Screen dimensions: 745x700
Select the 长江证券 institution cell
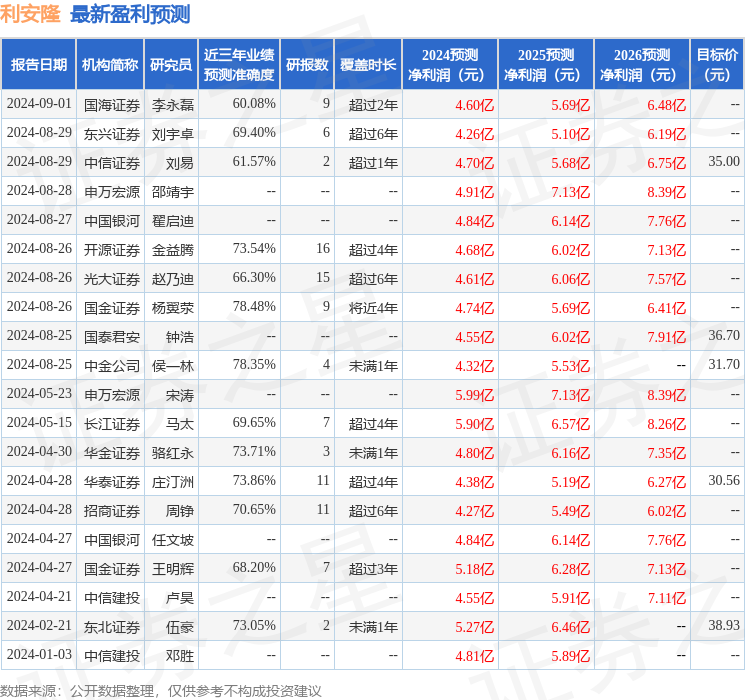click(112, 424)
